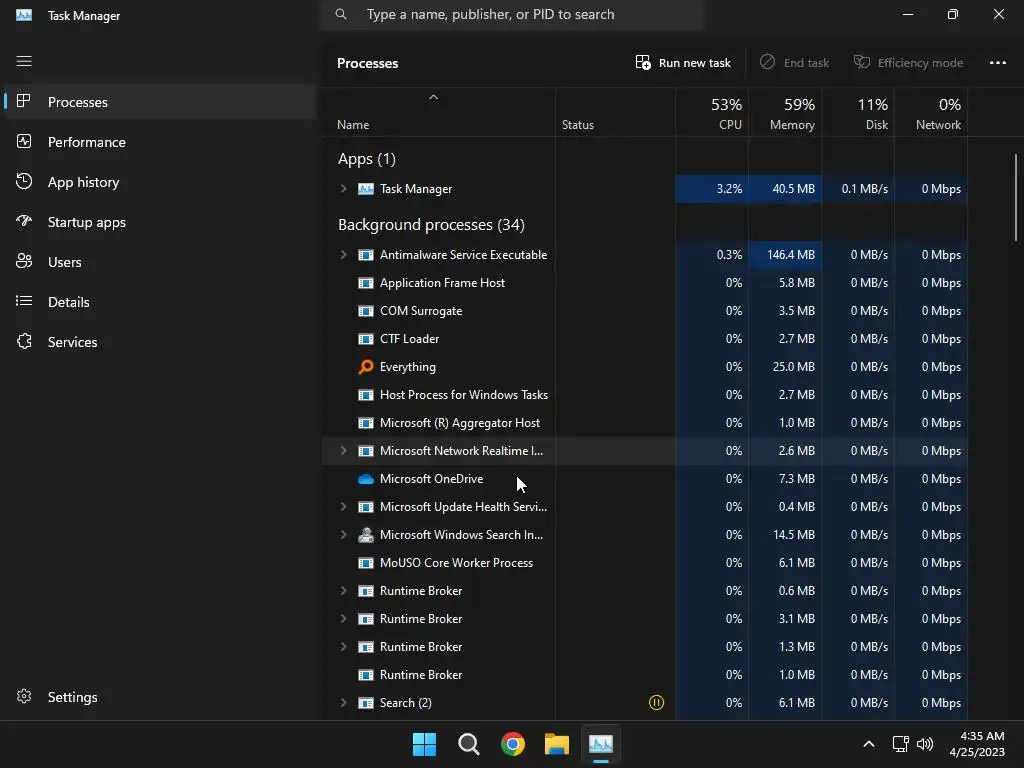Switch to the Performance page

160,142
